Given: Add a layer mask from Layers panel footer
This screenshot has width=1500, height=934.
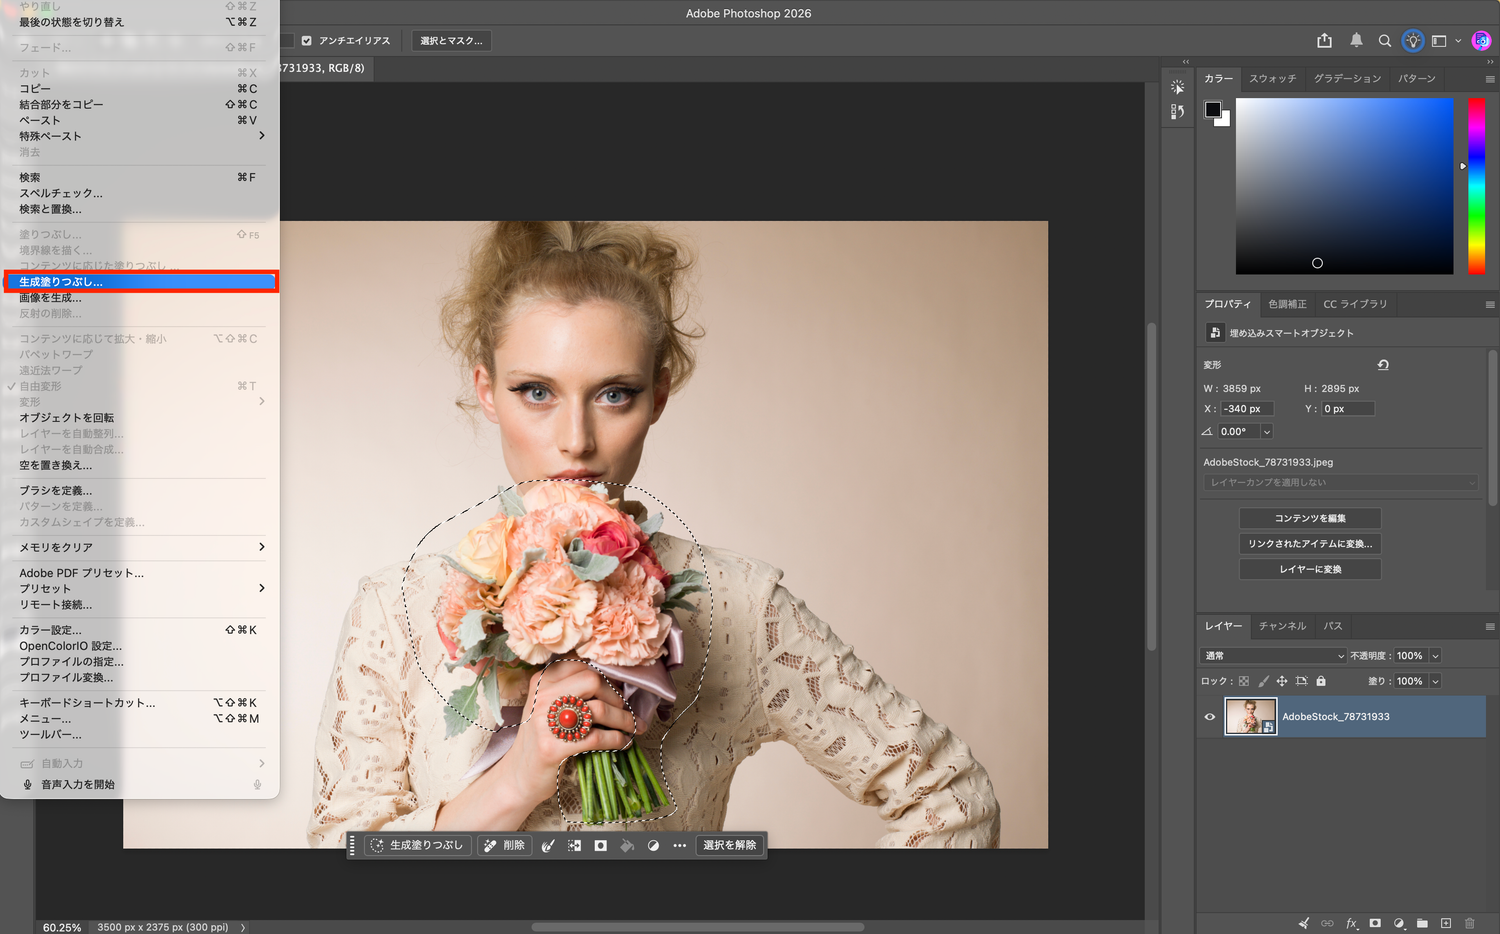Looking at the screenshot, I should click(1375, 923).
